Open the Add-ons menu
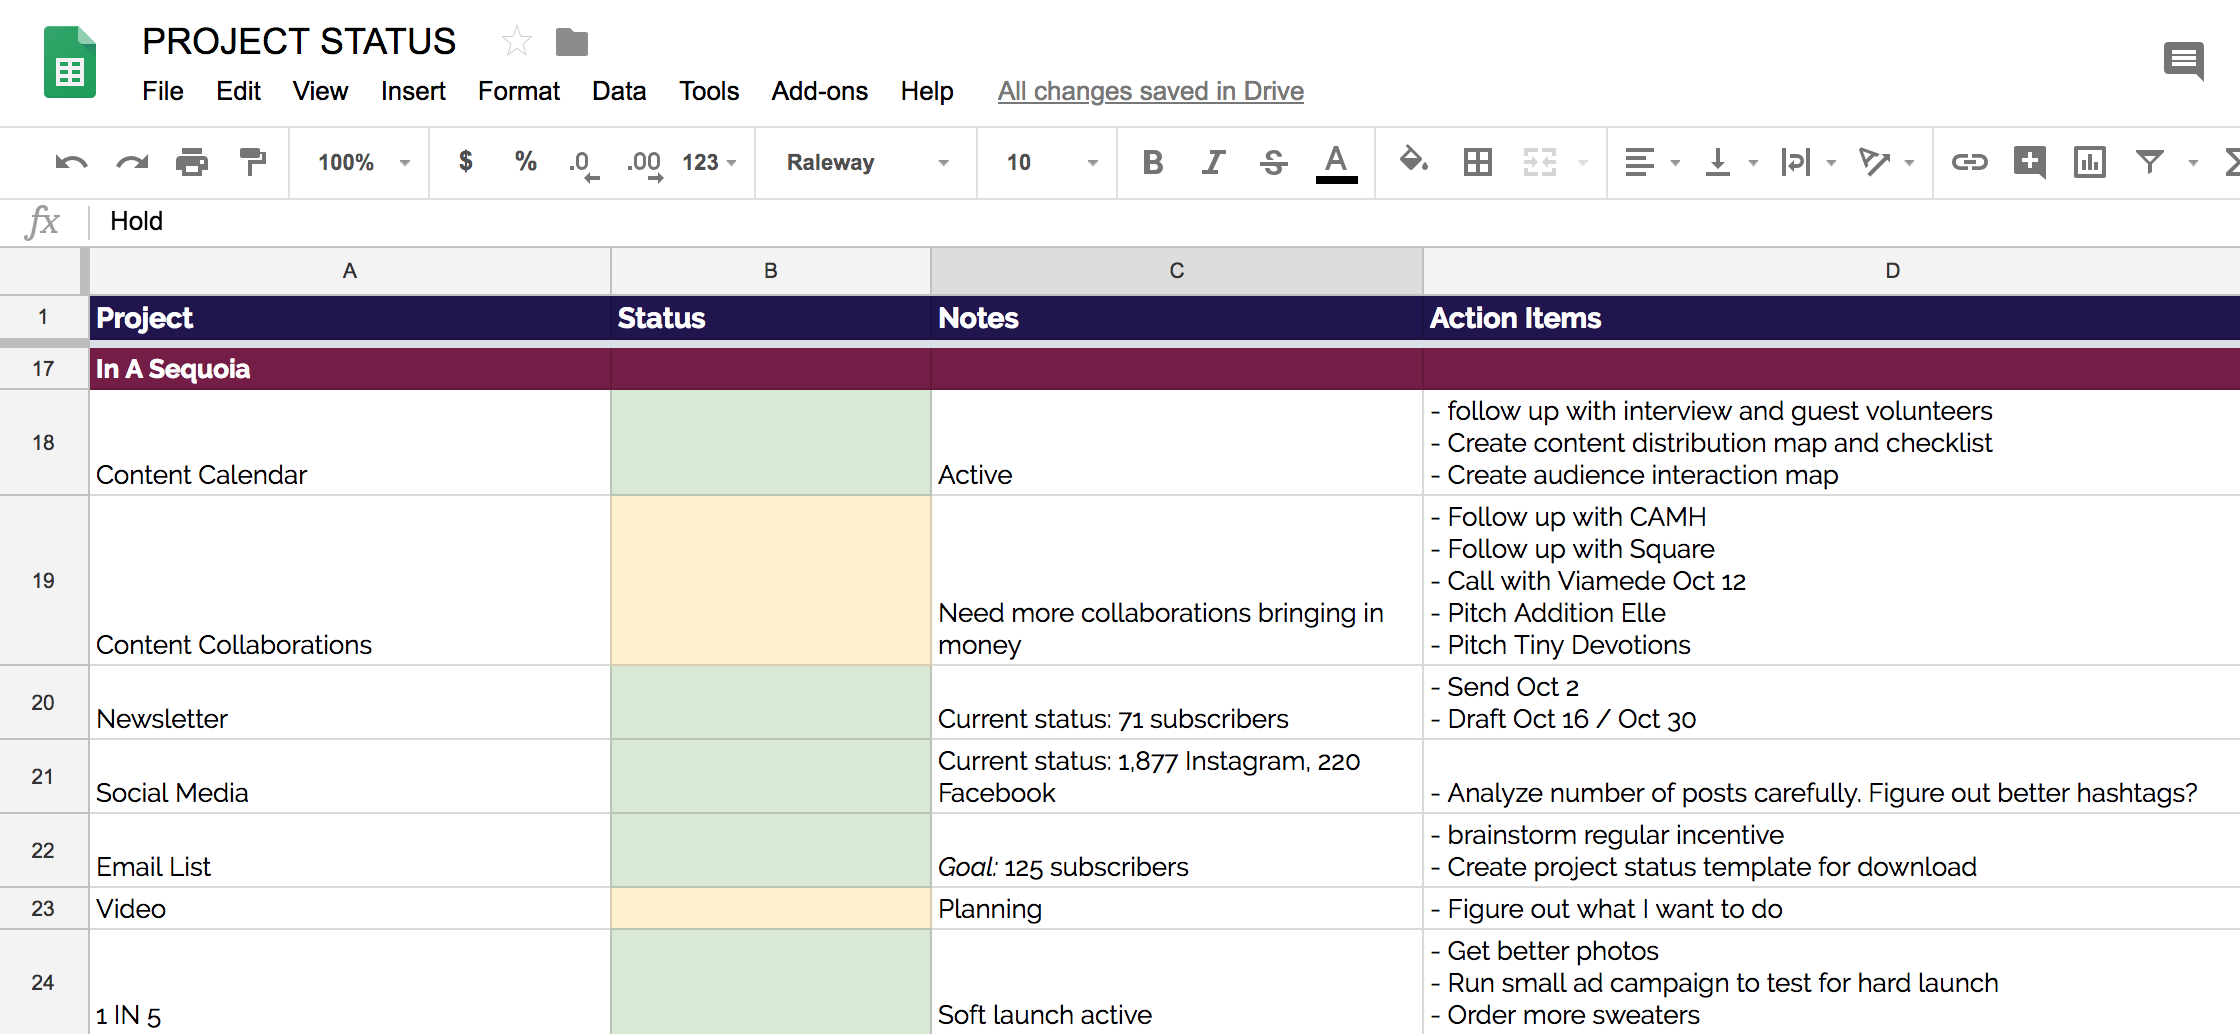The height and width of the screenshot is (1034, 2240). 820,91
